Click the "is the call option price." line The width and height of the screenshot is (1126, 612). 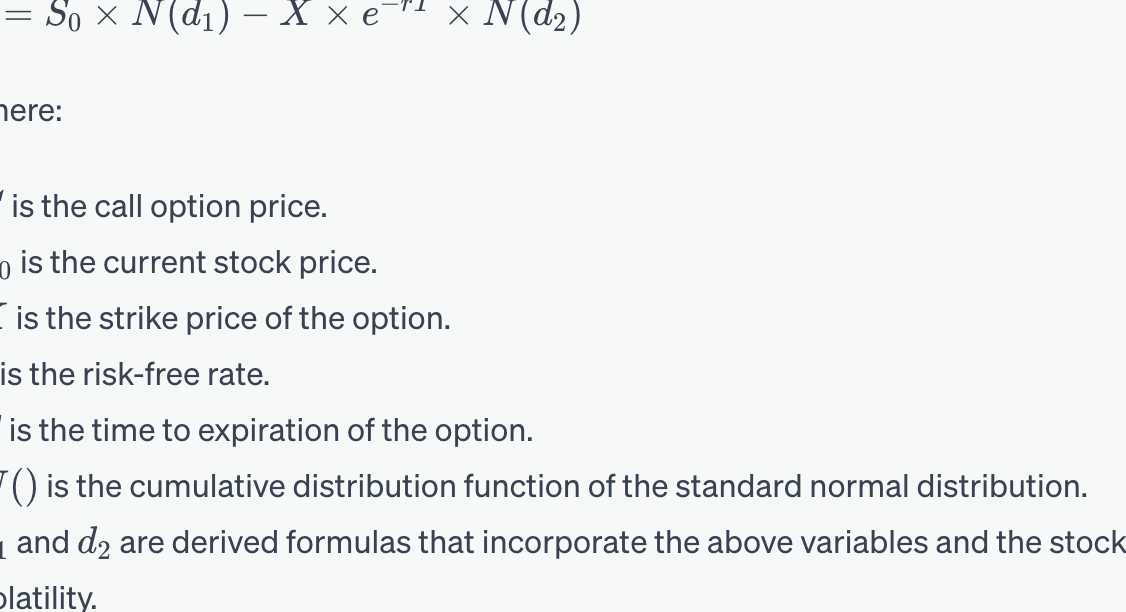(x=169, y=207)
